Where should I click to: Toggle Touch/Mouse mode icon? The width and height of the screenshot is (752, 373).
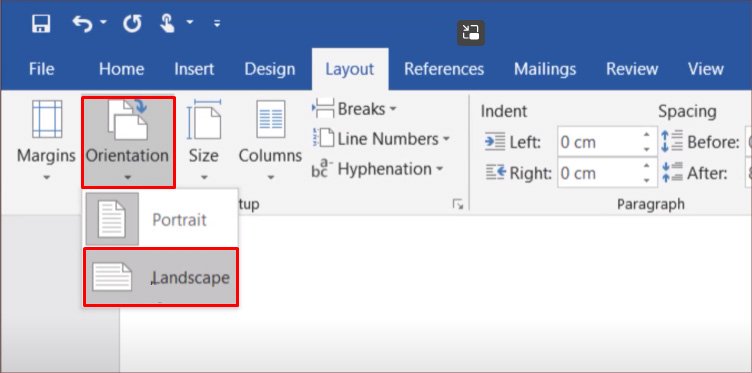click(x=167, y=23)
